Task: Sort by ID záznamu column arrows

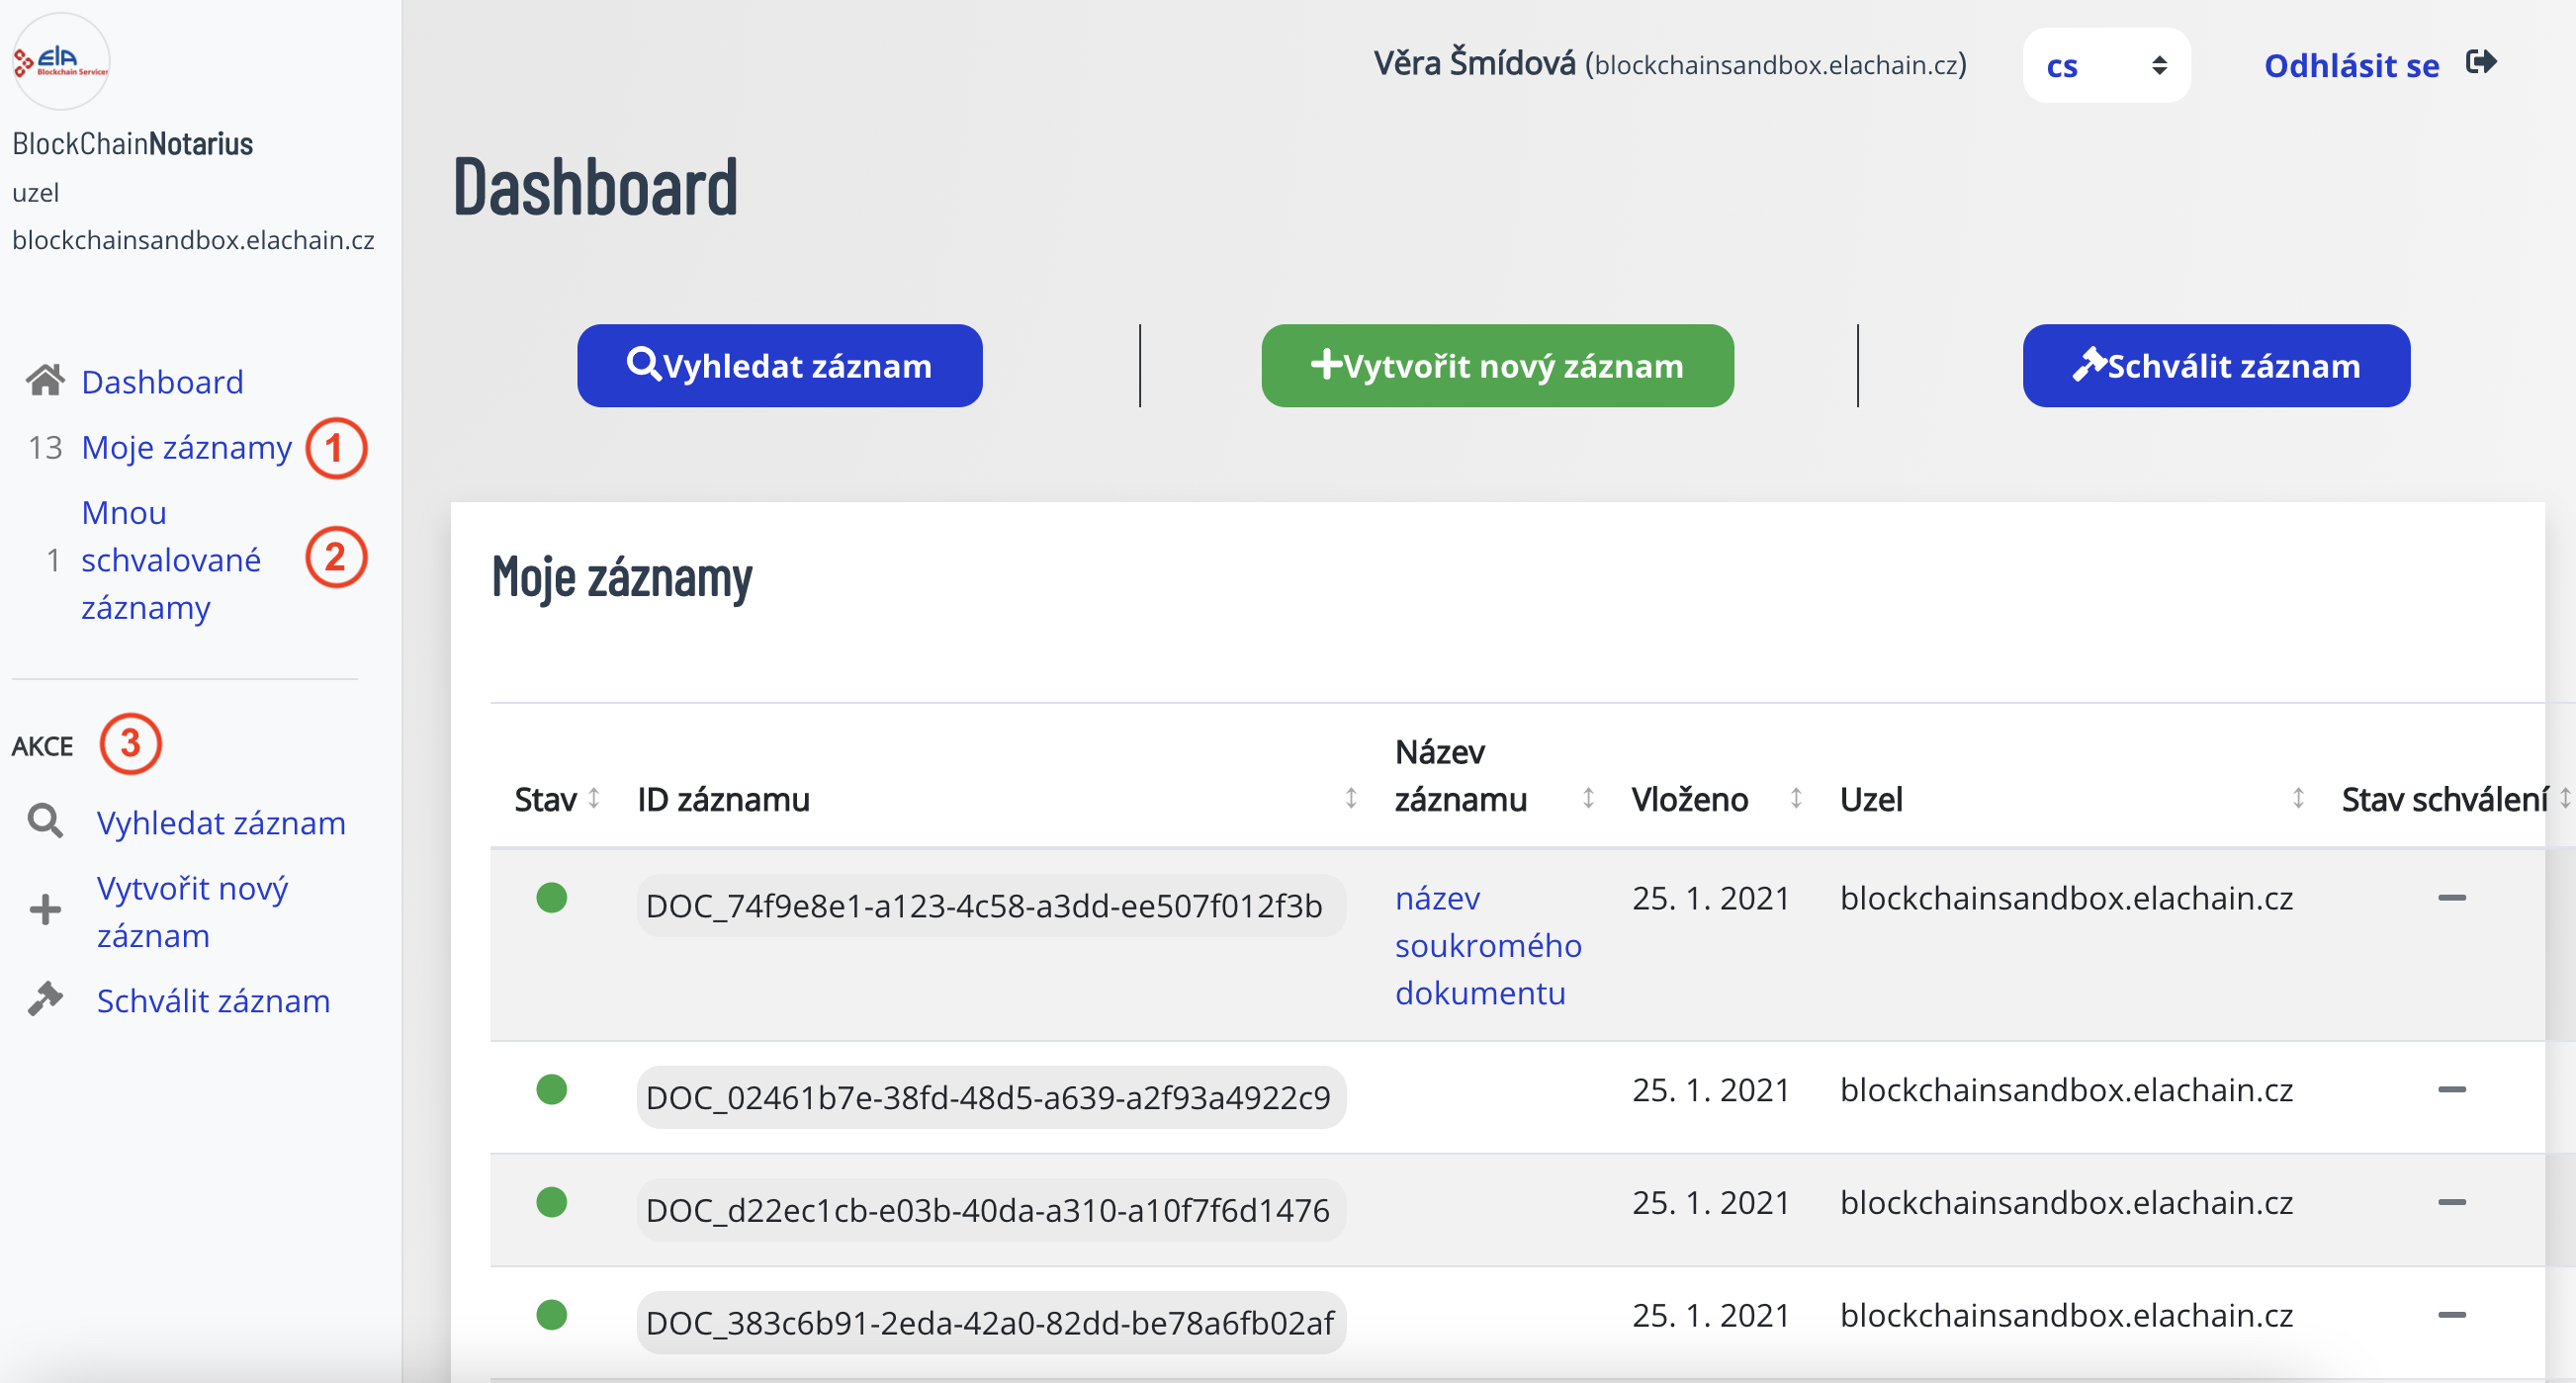Action: (x=1351, y=798)
